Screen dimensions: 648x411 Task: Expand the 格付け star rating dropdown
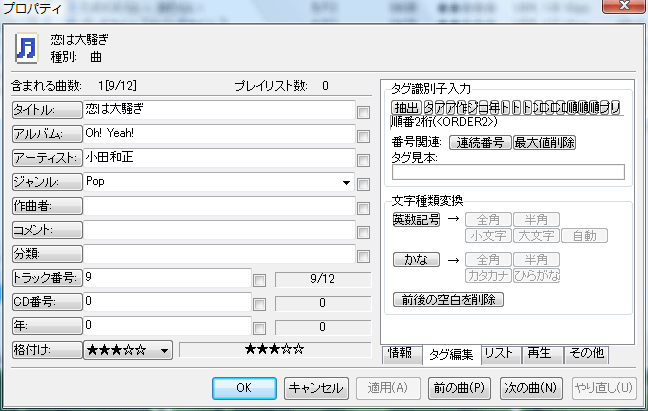pos(164,350)
